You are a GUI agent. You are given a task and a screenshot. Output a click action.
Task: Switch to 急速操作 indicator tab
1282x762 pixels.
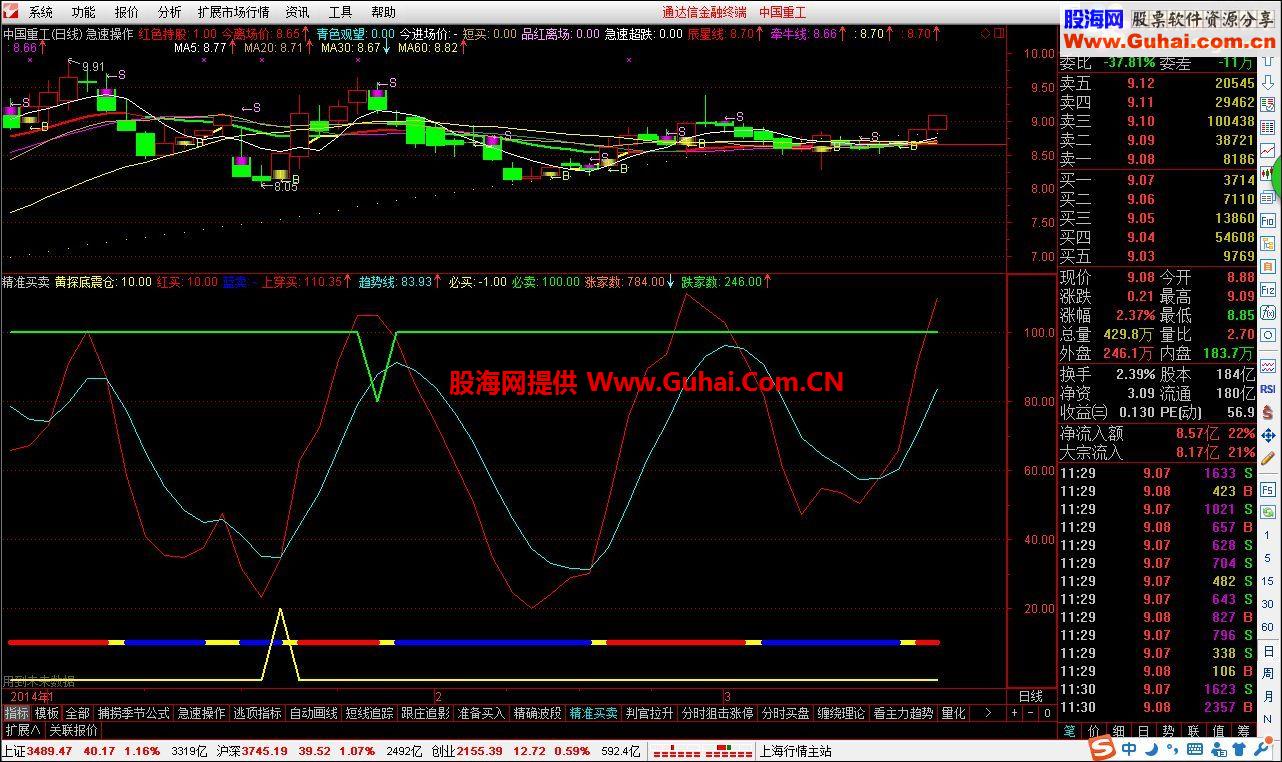pos(202,713)
